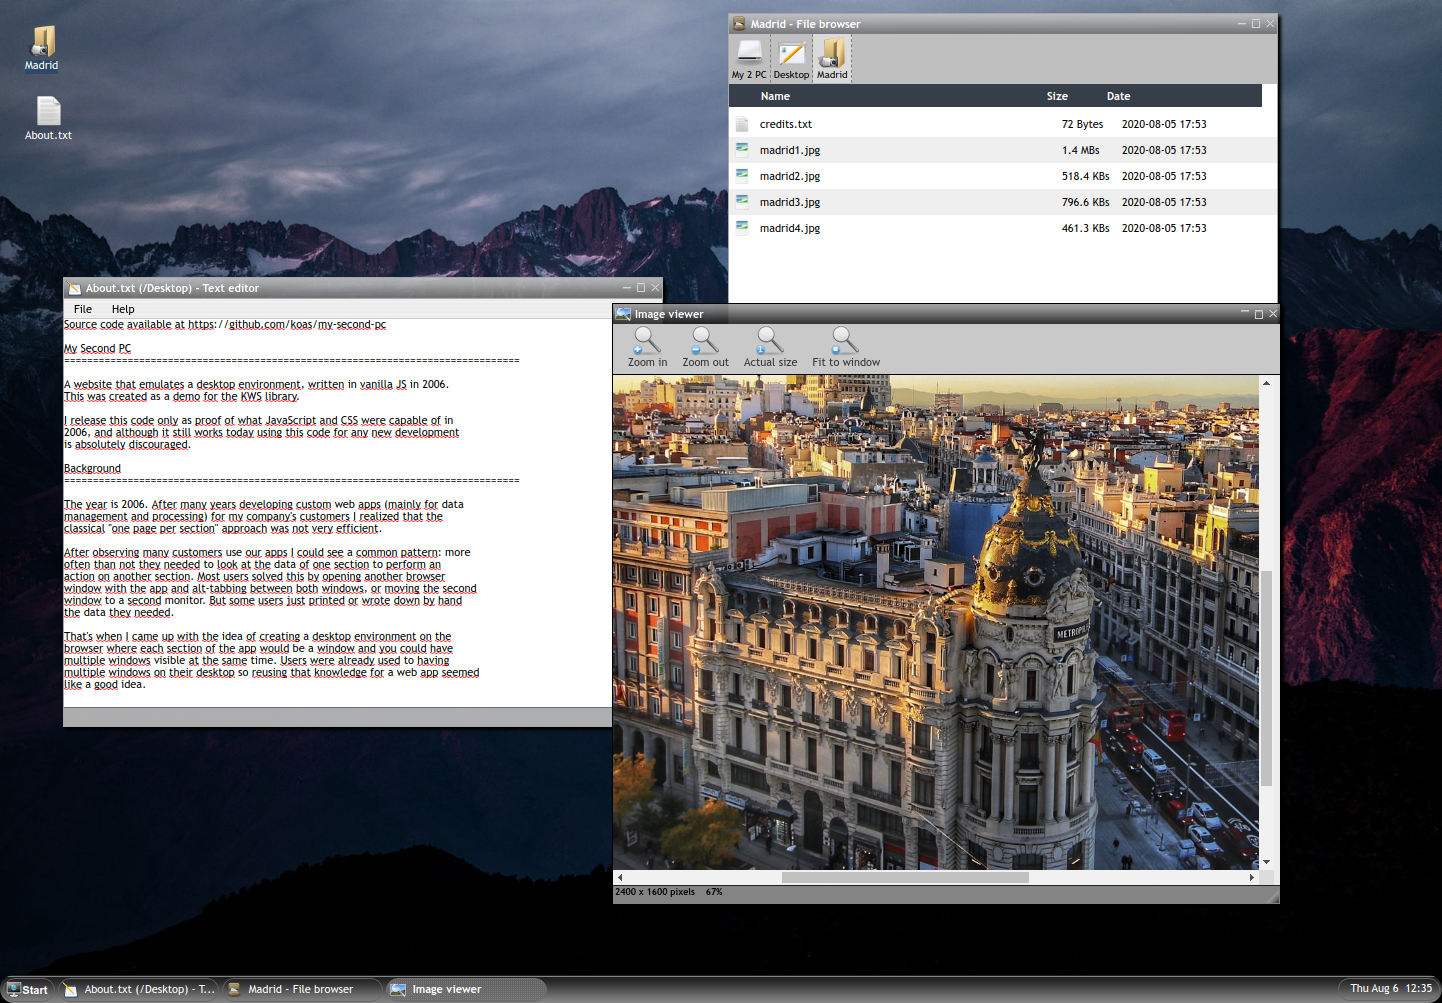Viewport: 1442px width, 1003px height.
Task: Click the Fit to window icon
Action: click(843, 346)
